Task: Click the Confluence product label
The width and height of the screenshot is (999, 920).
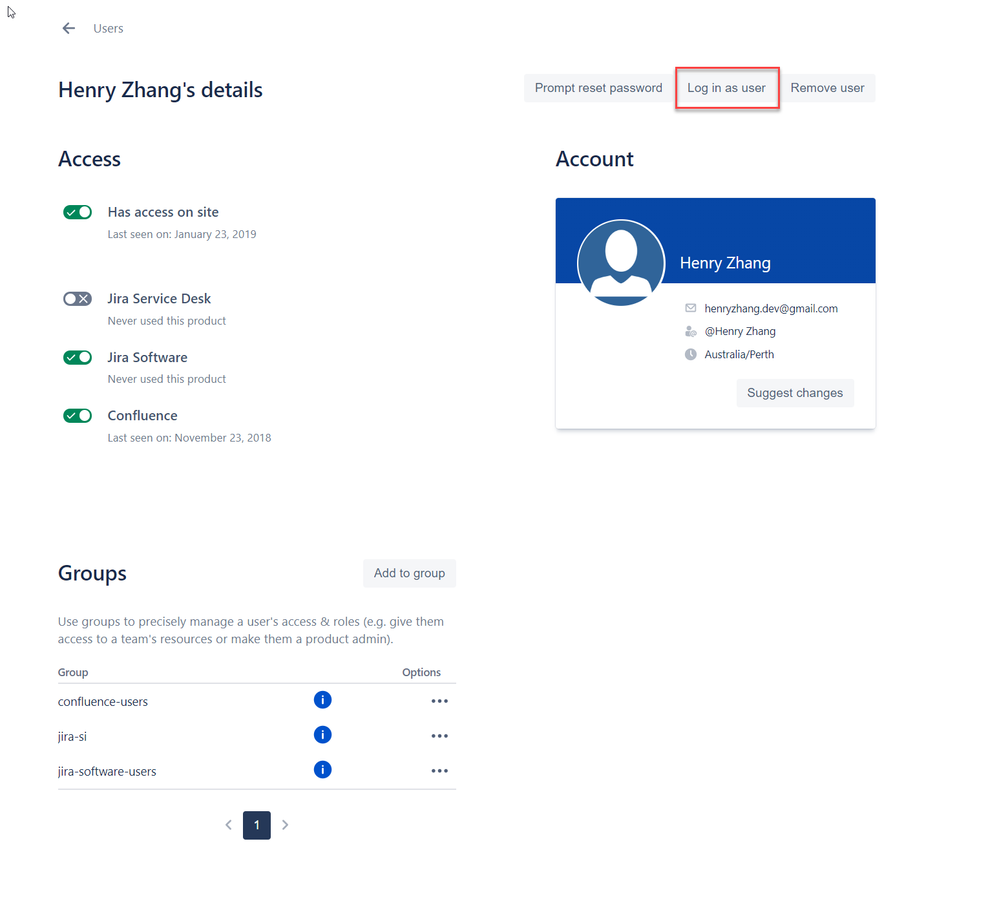Action: point(142,415)
